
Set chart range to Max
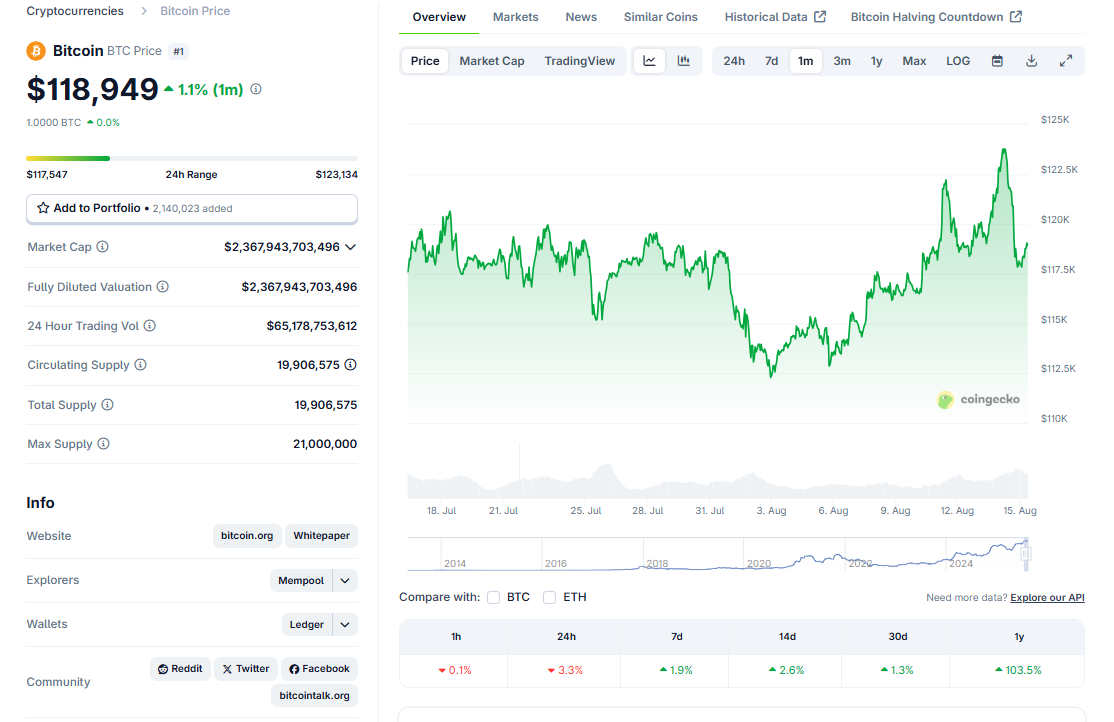click(914, 61)
